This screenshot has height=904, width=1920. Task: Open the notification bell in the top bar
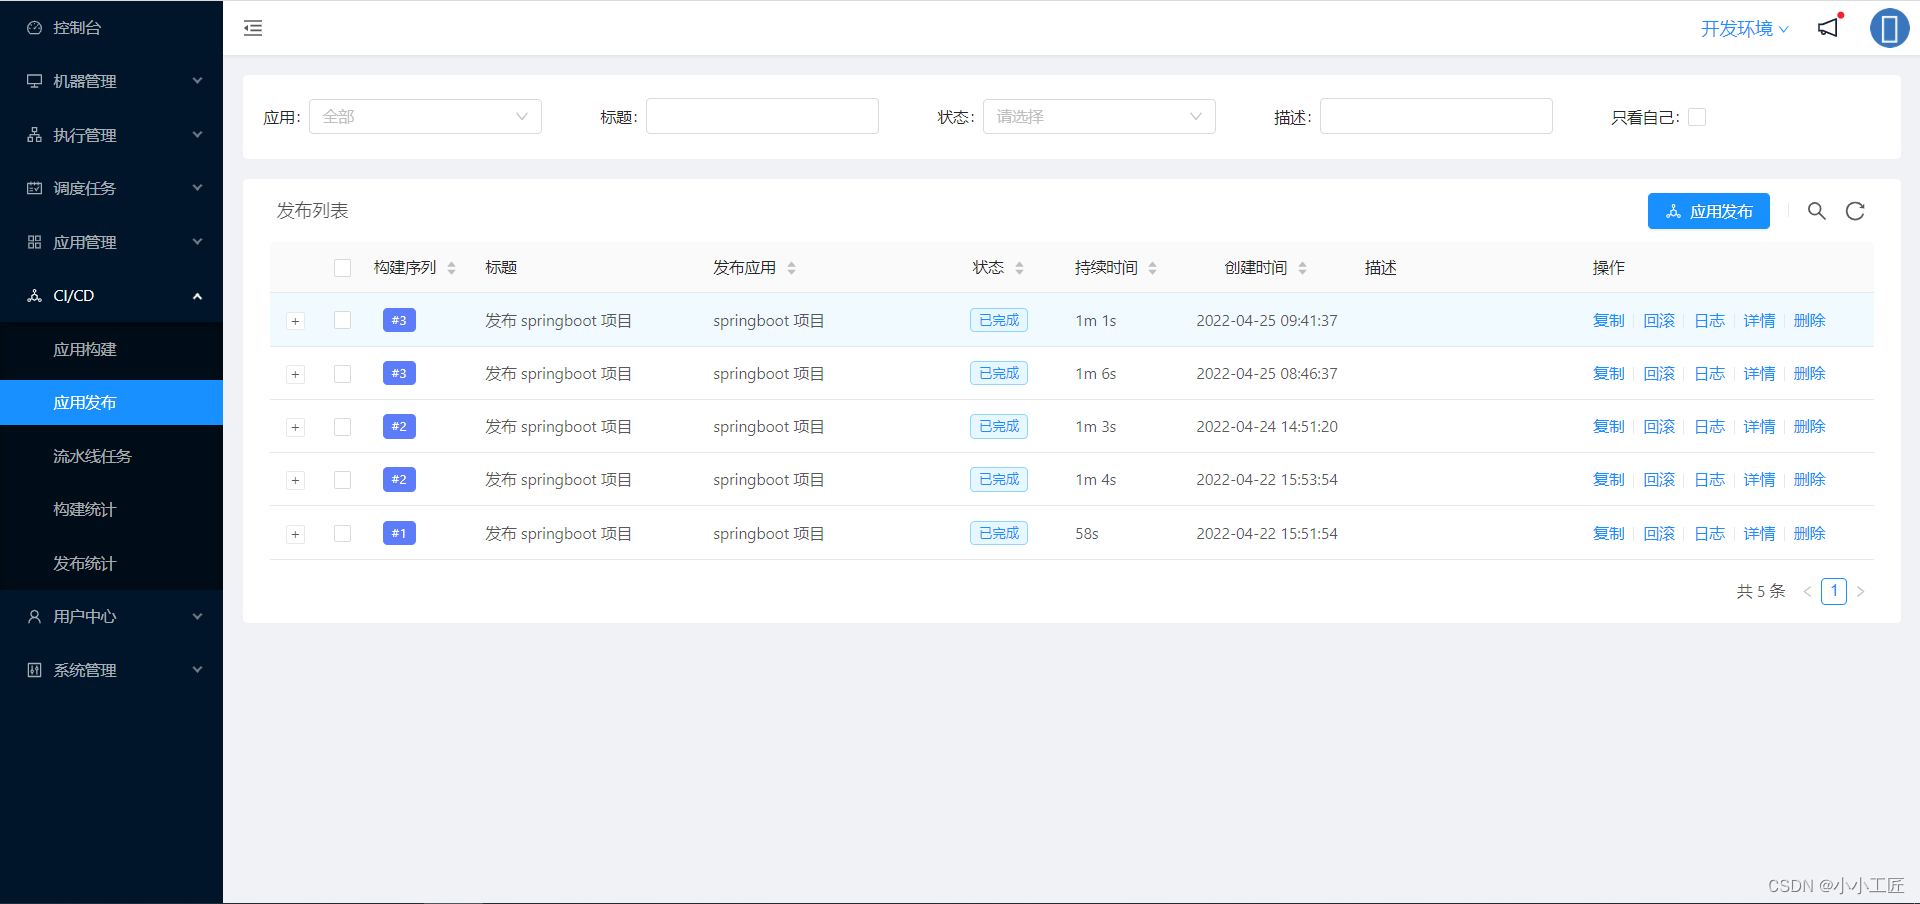pyautogui.click(x=1828, y=28)
